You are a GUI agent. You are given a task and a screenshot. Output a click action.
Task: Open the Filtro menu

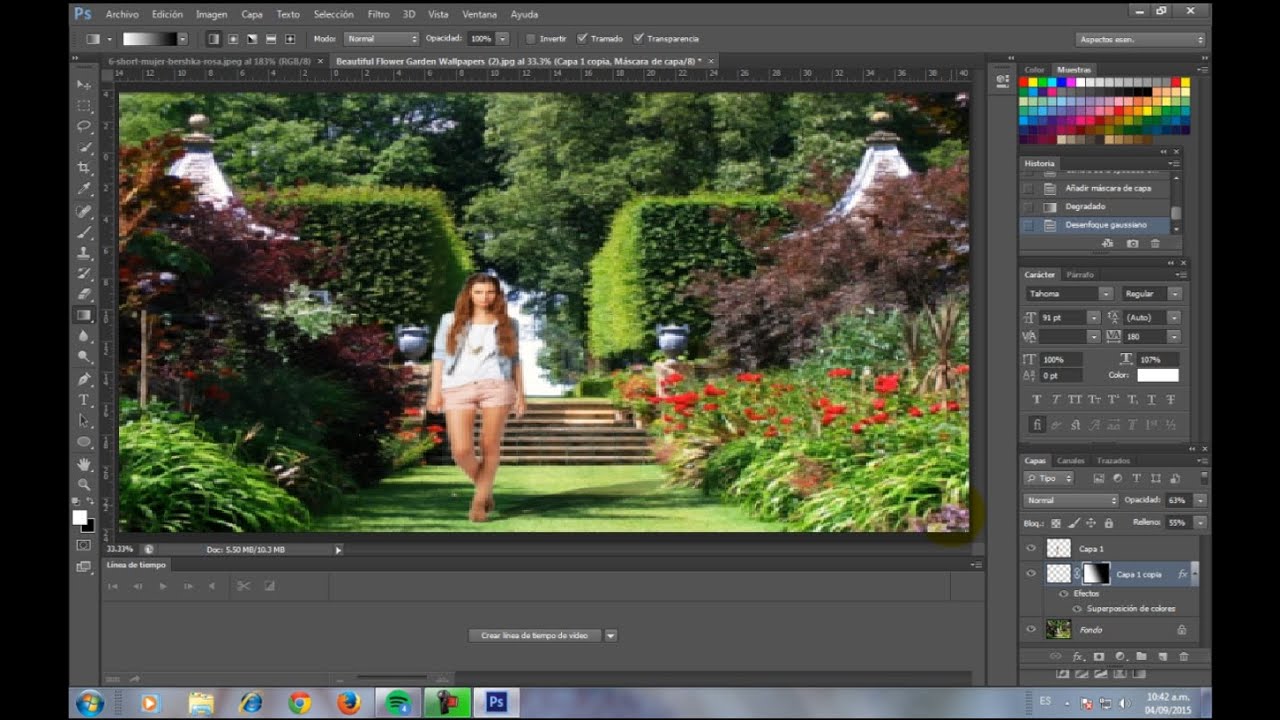(378, 15)
